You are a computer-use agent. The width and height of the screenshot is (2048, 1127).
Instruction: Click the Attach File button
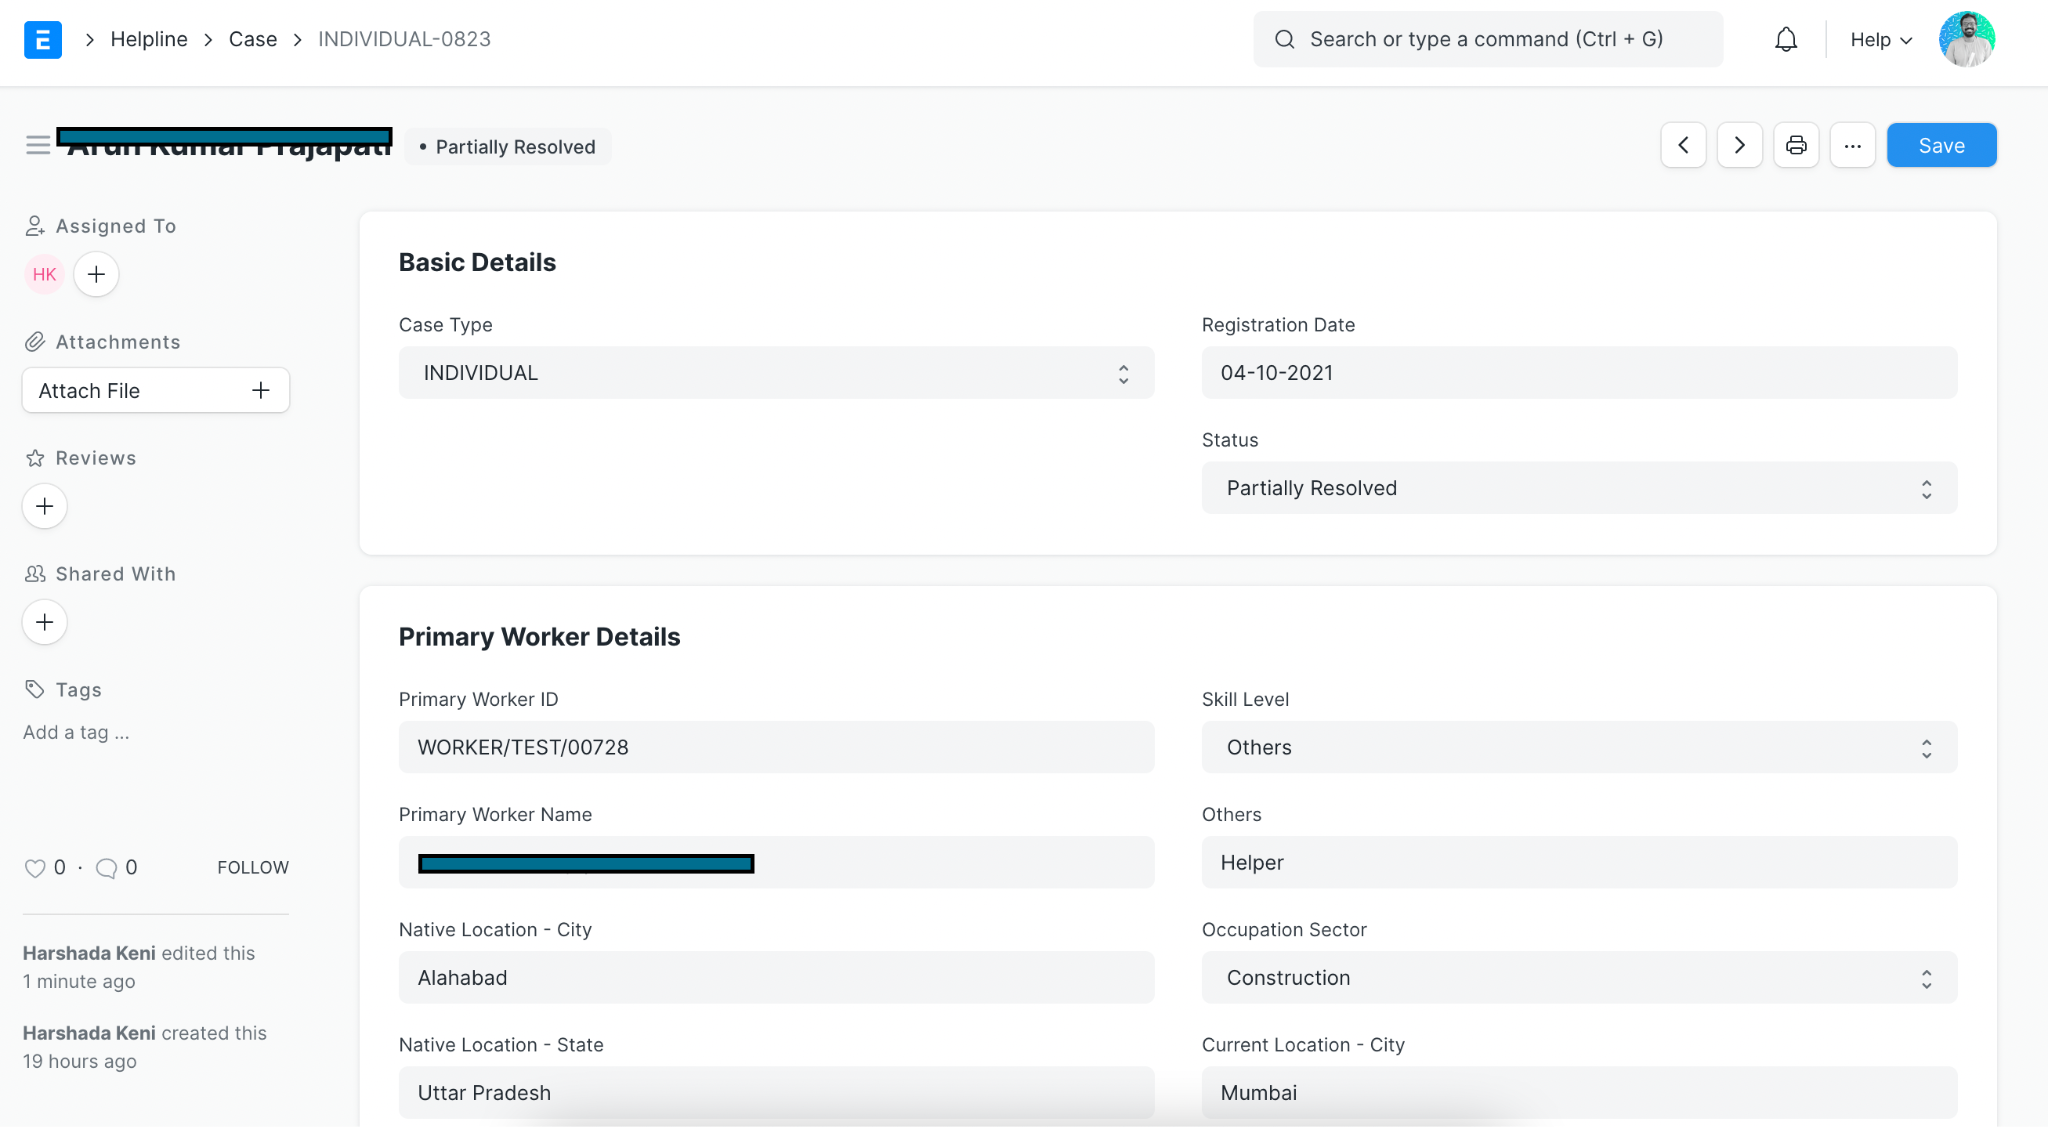156,391
